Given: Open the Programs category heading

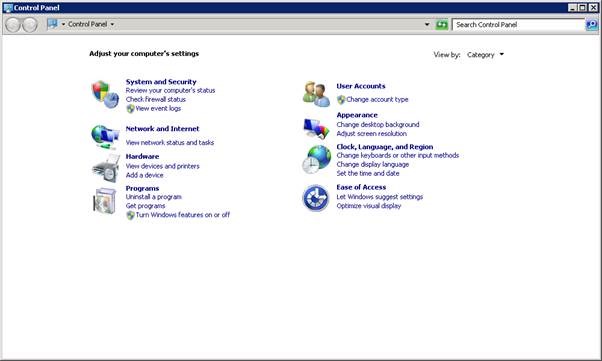Looking at the screenshot, I should 142,189.
